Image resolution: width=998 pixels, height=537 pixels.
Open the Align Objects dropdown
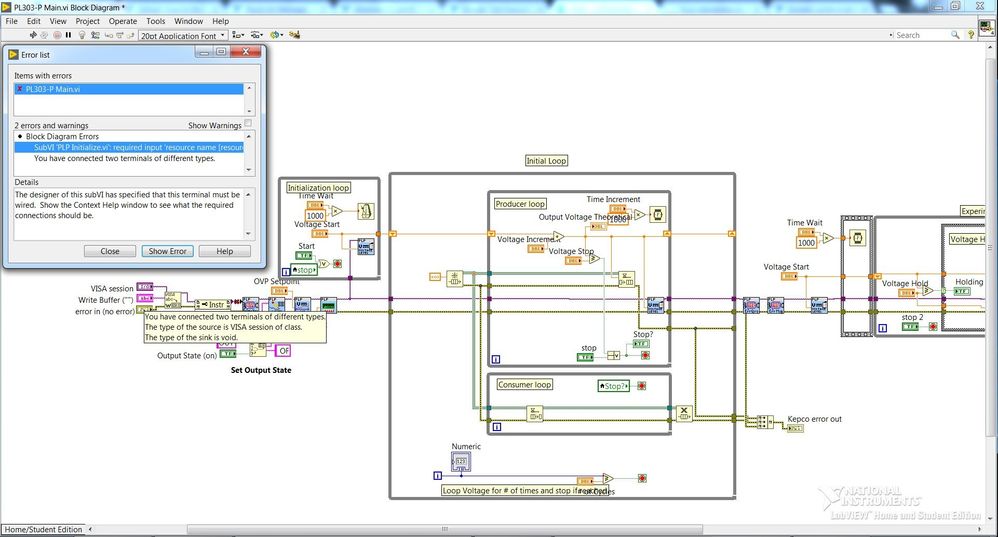click(238, 36)
